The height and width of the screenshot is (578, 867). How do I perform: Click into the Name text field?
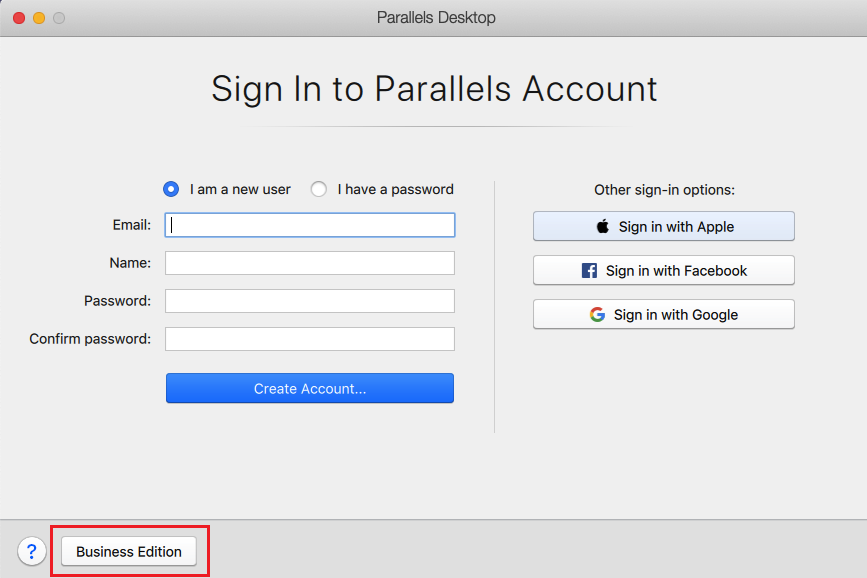click(310, 263)
